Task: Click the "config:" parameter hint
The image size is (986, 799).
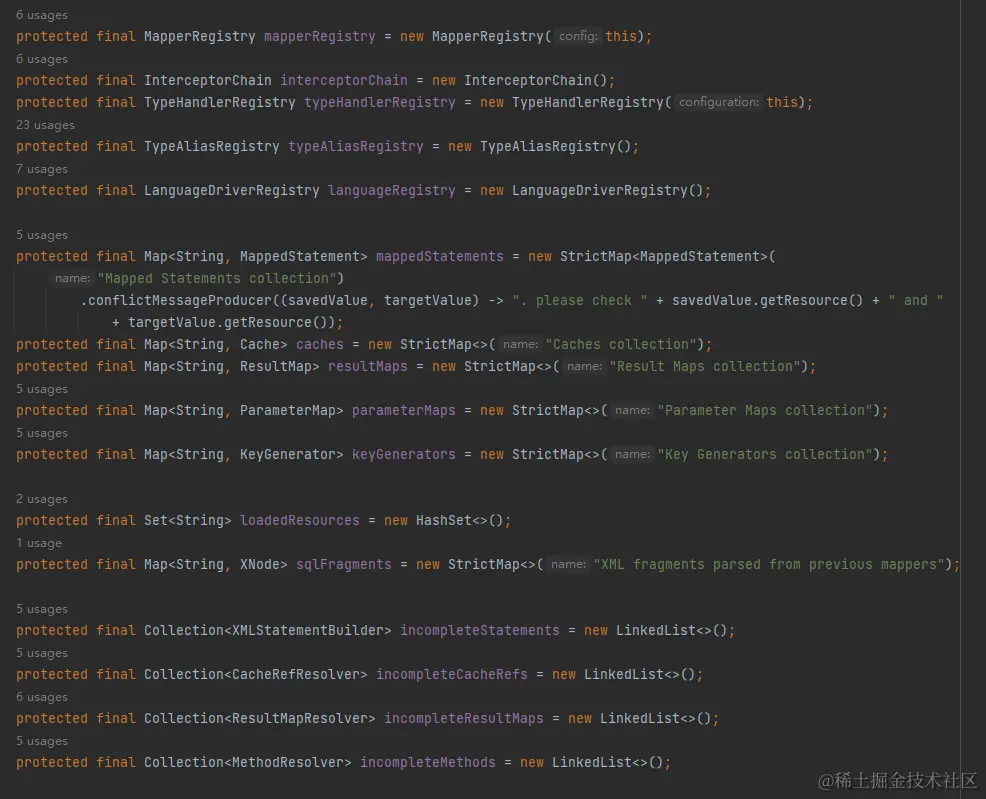Action: tap(579, 36)
